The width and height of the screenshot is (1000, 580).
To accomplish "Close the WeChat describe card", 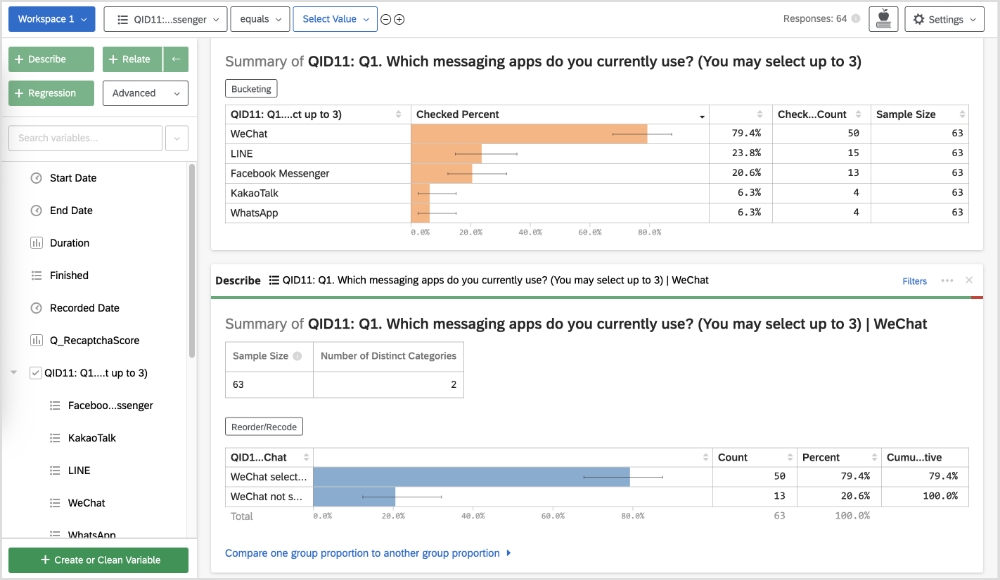I will [969, 281].
